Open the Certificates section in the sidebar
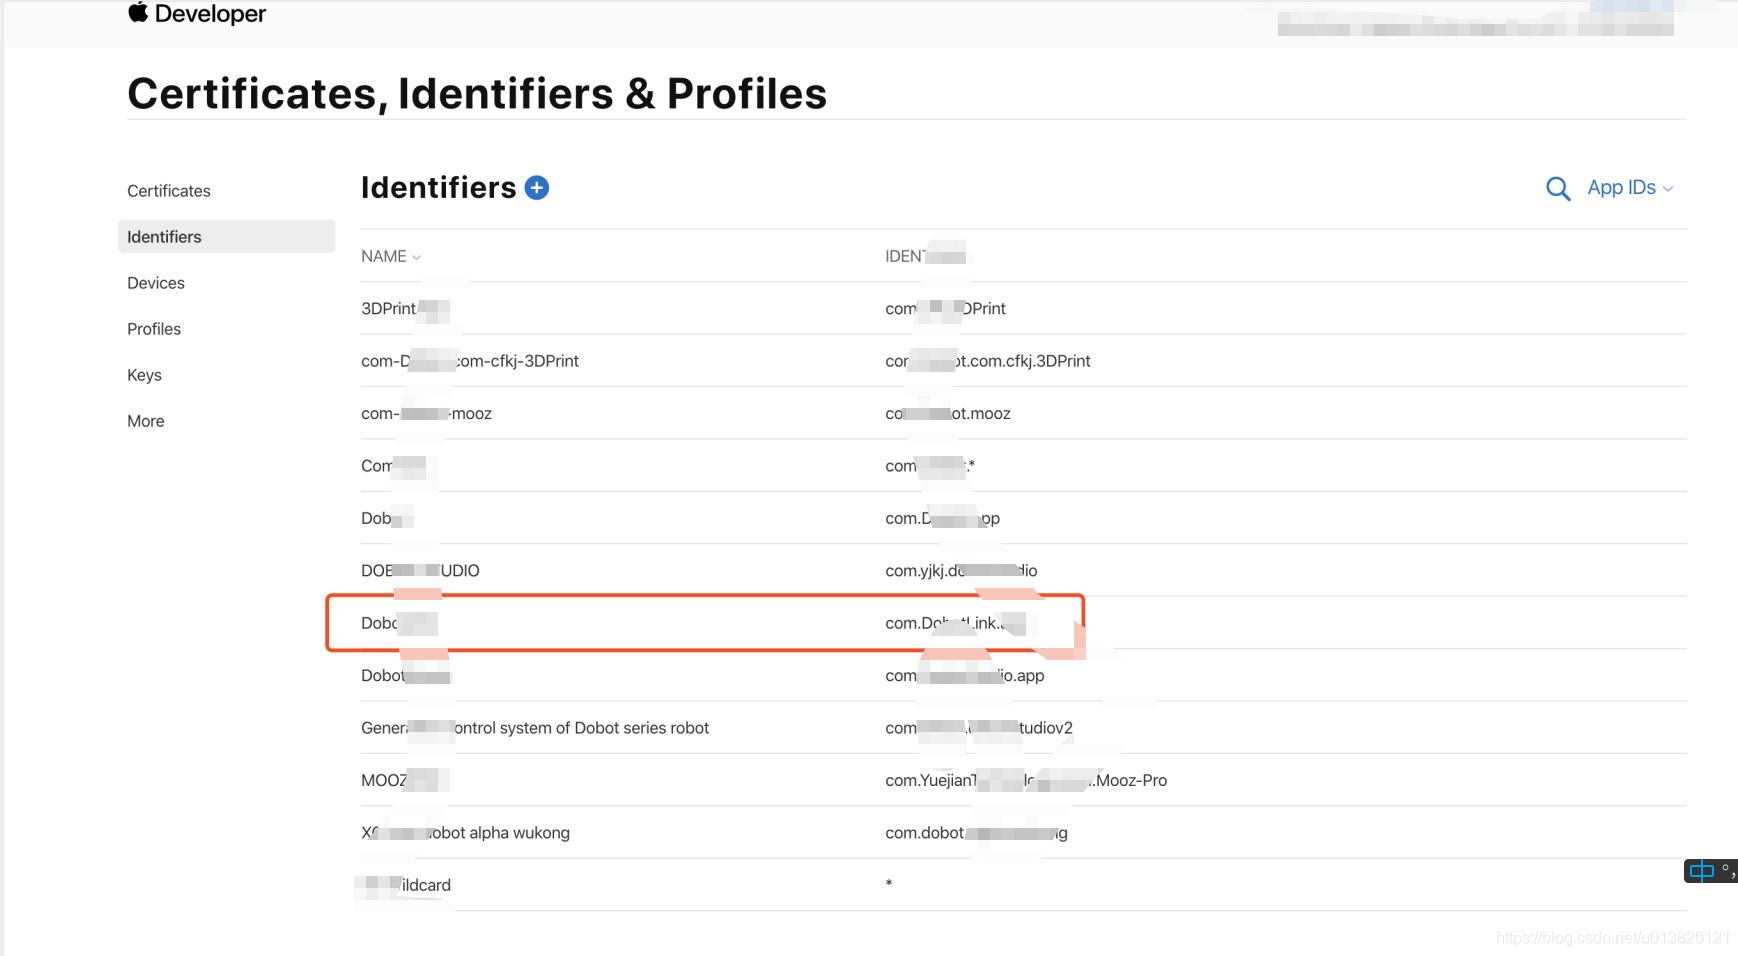The width and height of the screenshot is (1738, 956). (x=169, y=191)
